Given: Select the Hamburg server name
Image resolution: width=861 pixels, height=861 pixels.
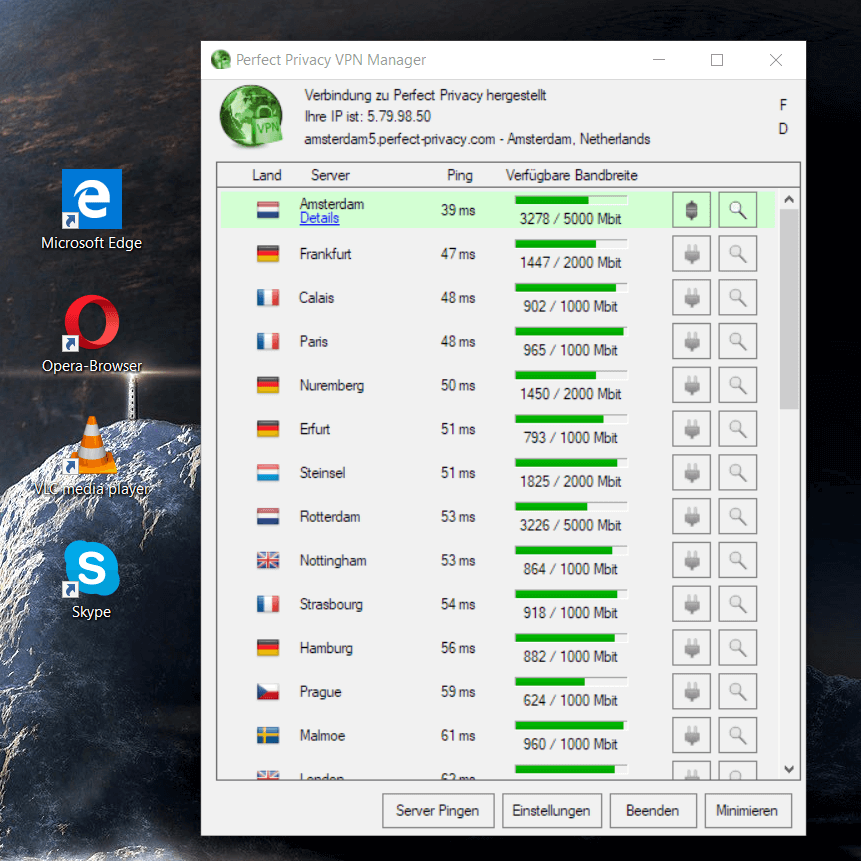Looking at the screenshot, I should pyautogui.click(x=326, y=648).
